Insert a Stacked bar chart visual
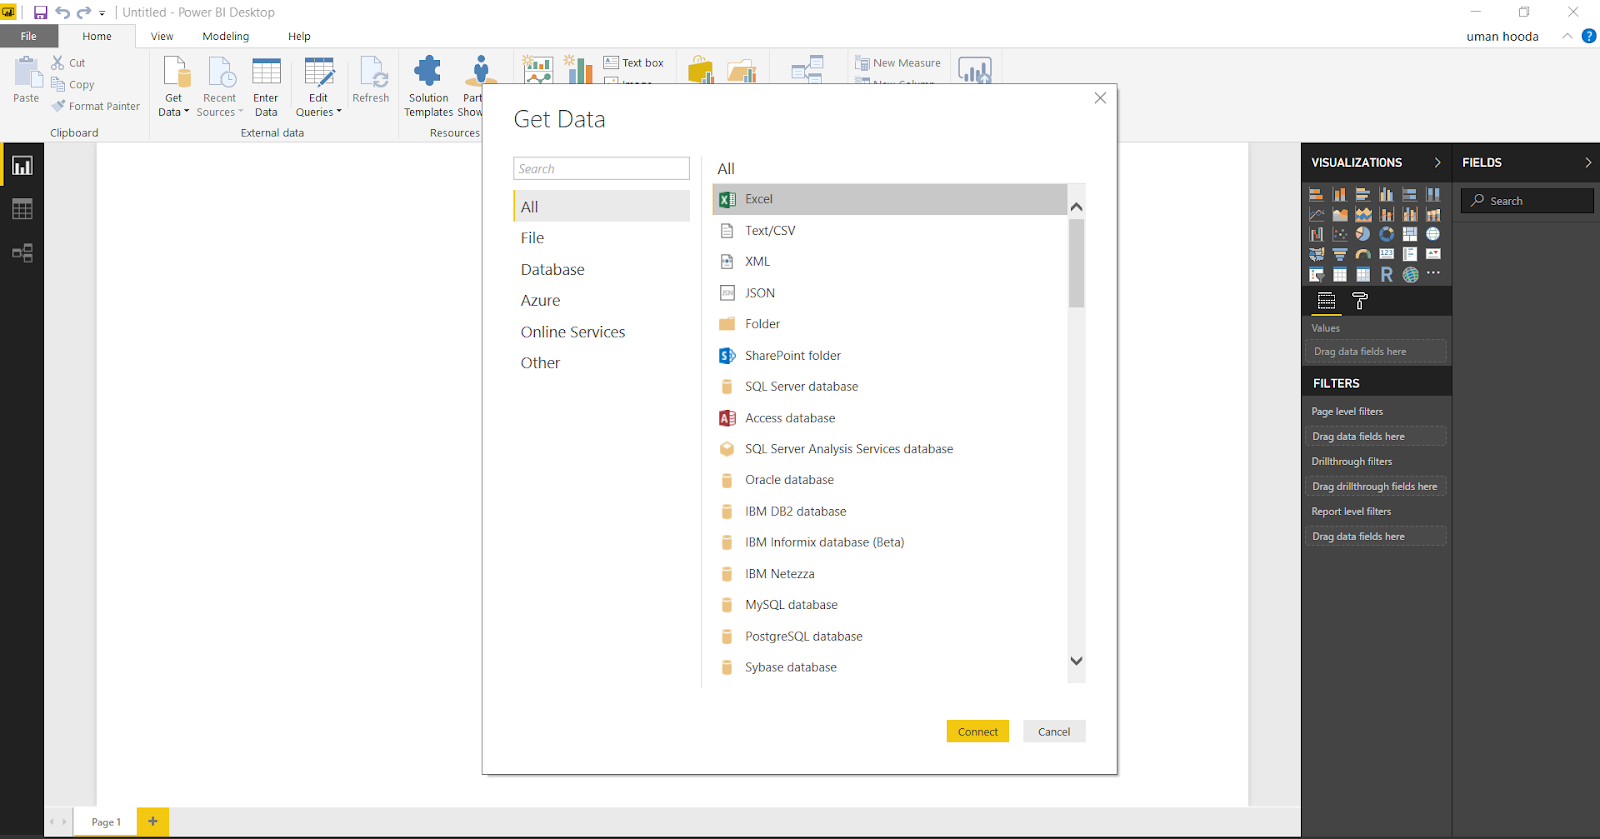The image size is (1600, 839). pyautogui.click(x=1316, y=194)
